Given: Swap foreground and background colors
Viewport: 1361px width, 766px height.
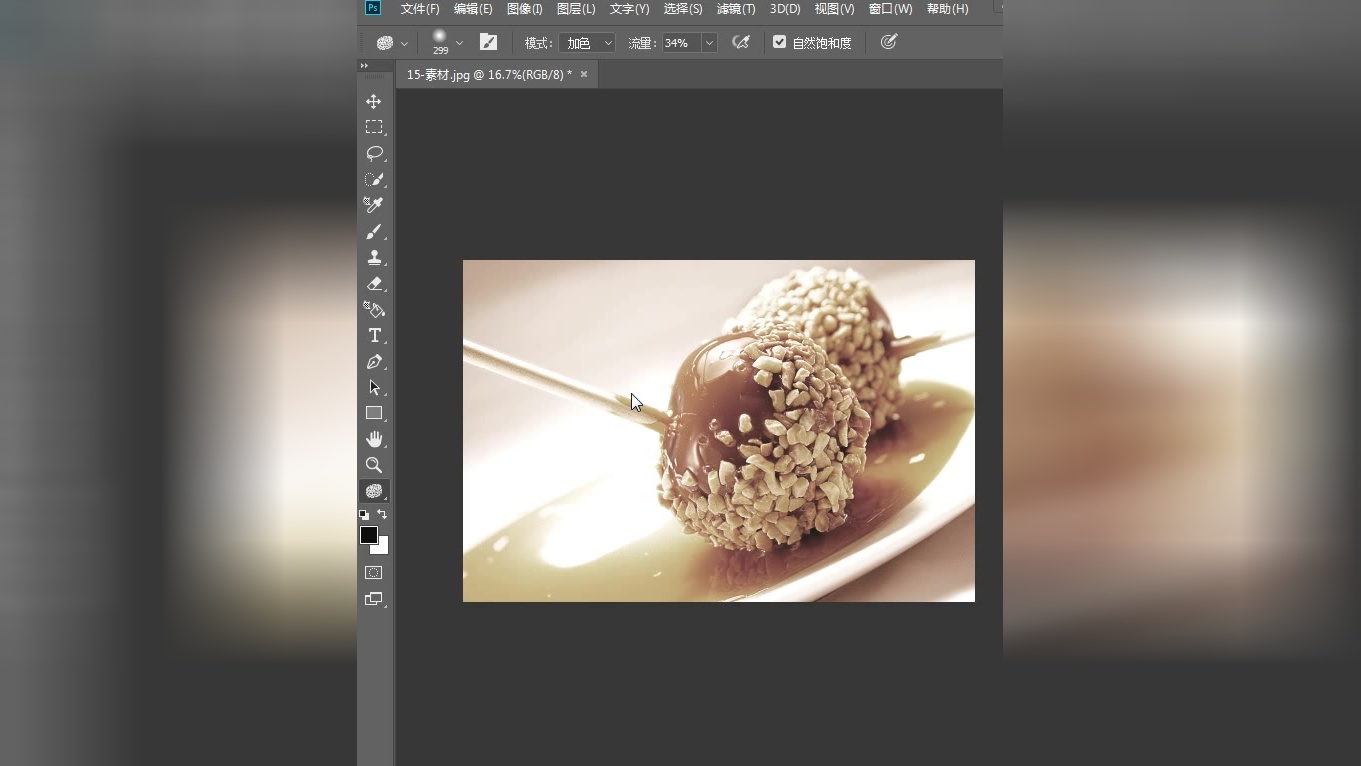Looking at the screenshot, I should (x=382, y=514).
